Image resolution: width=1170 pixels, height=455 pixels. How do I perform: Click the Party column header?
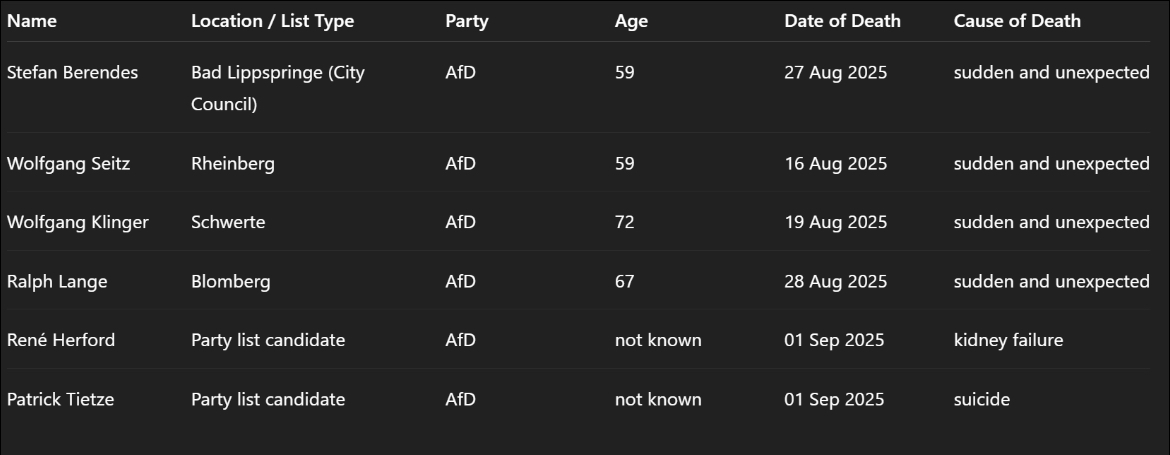pos(466,21)
